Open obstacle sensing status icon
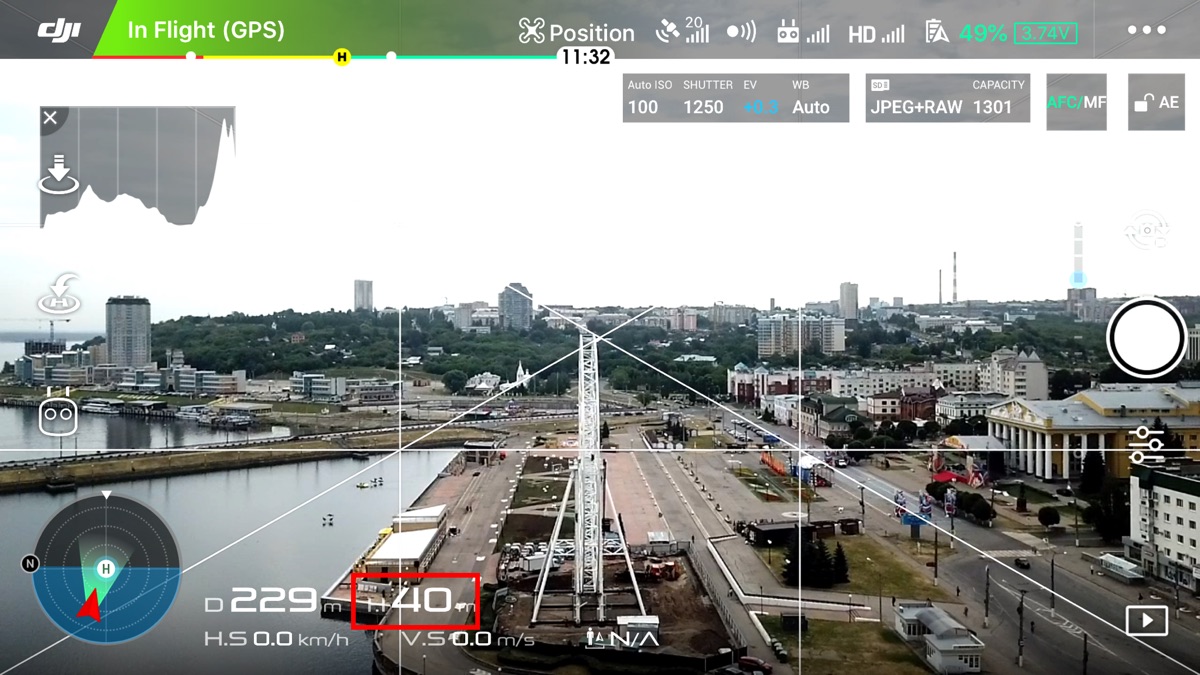 pos(741,32)
